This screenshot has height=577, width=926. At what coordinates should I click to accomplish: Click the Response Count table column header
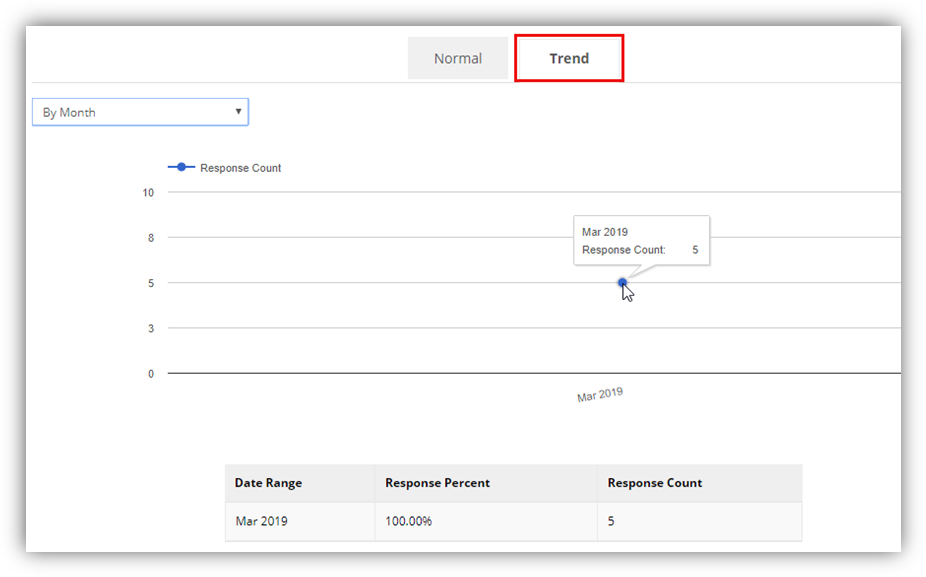[x=655, y=483]
